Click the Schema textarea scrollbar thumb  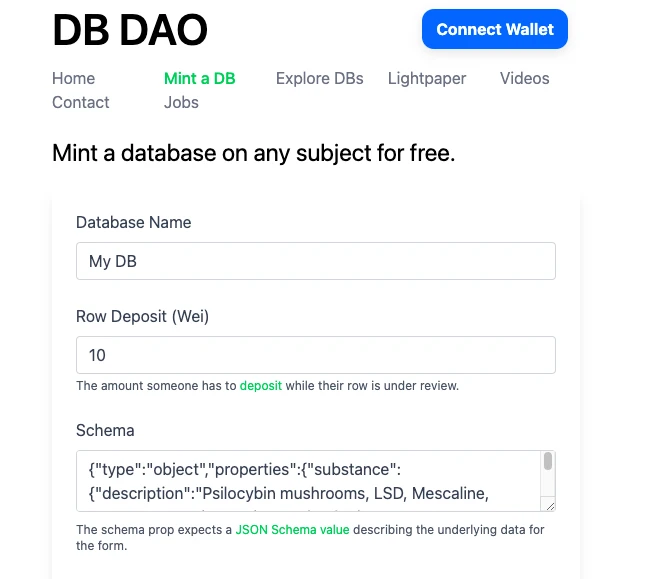click(x=548, y=461)
